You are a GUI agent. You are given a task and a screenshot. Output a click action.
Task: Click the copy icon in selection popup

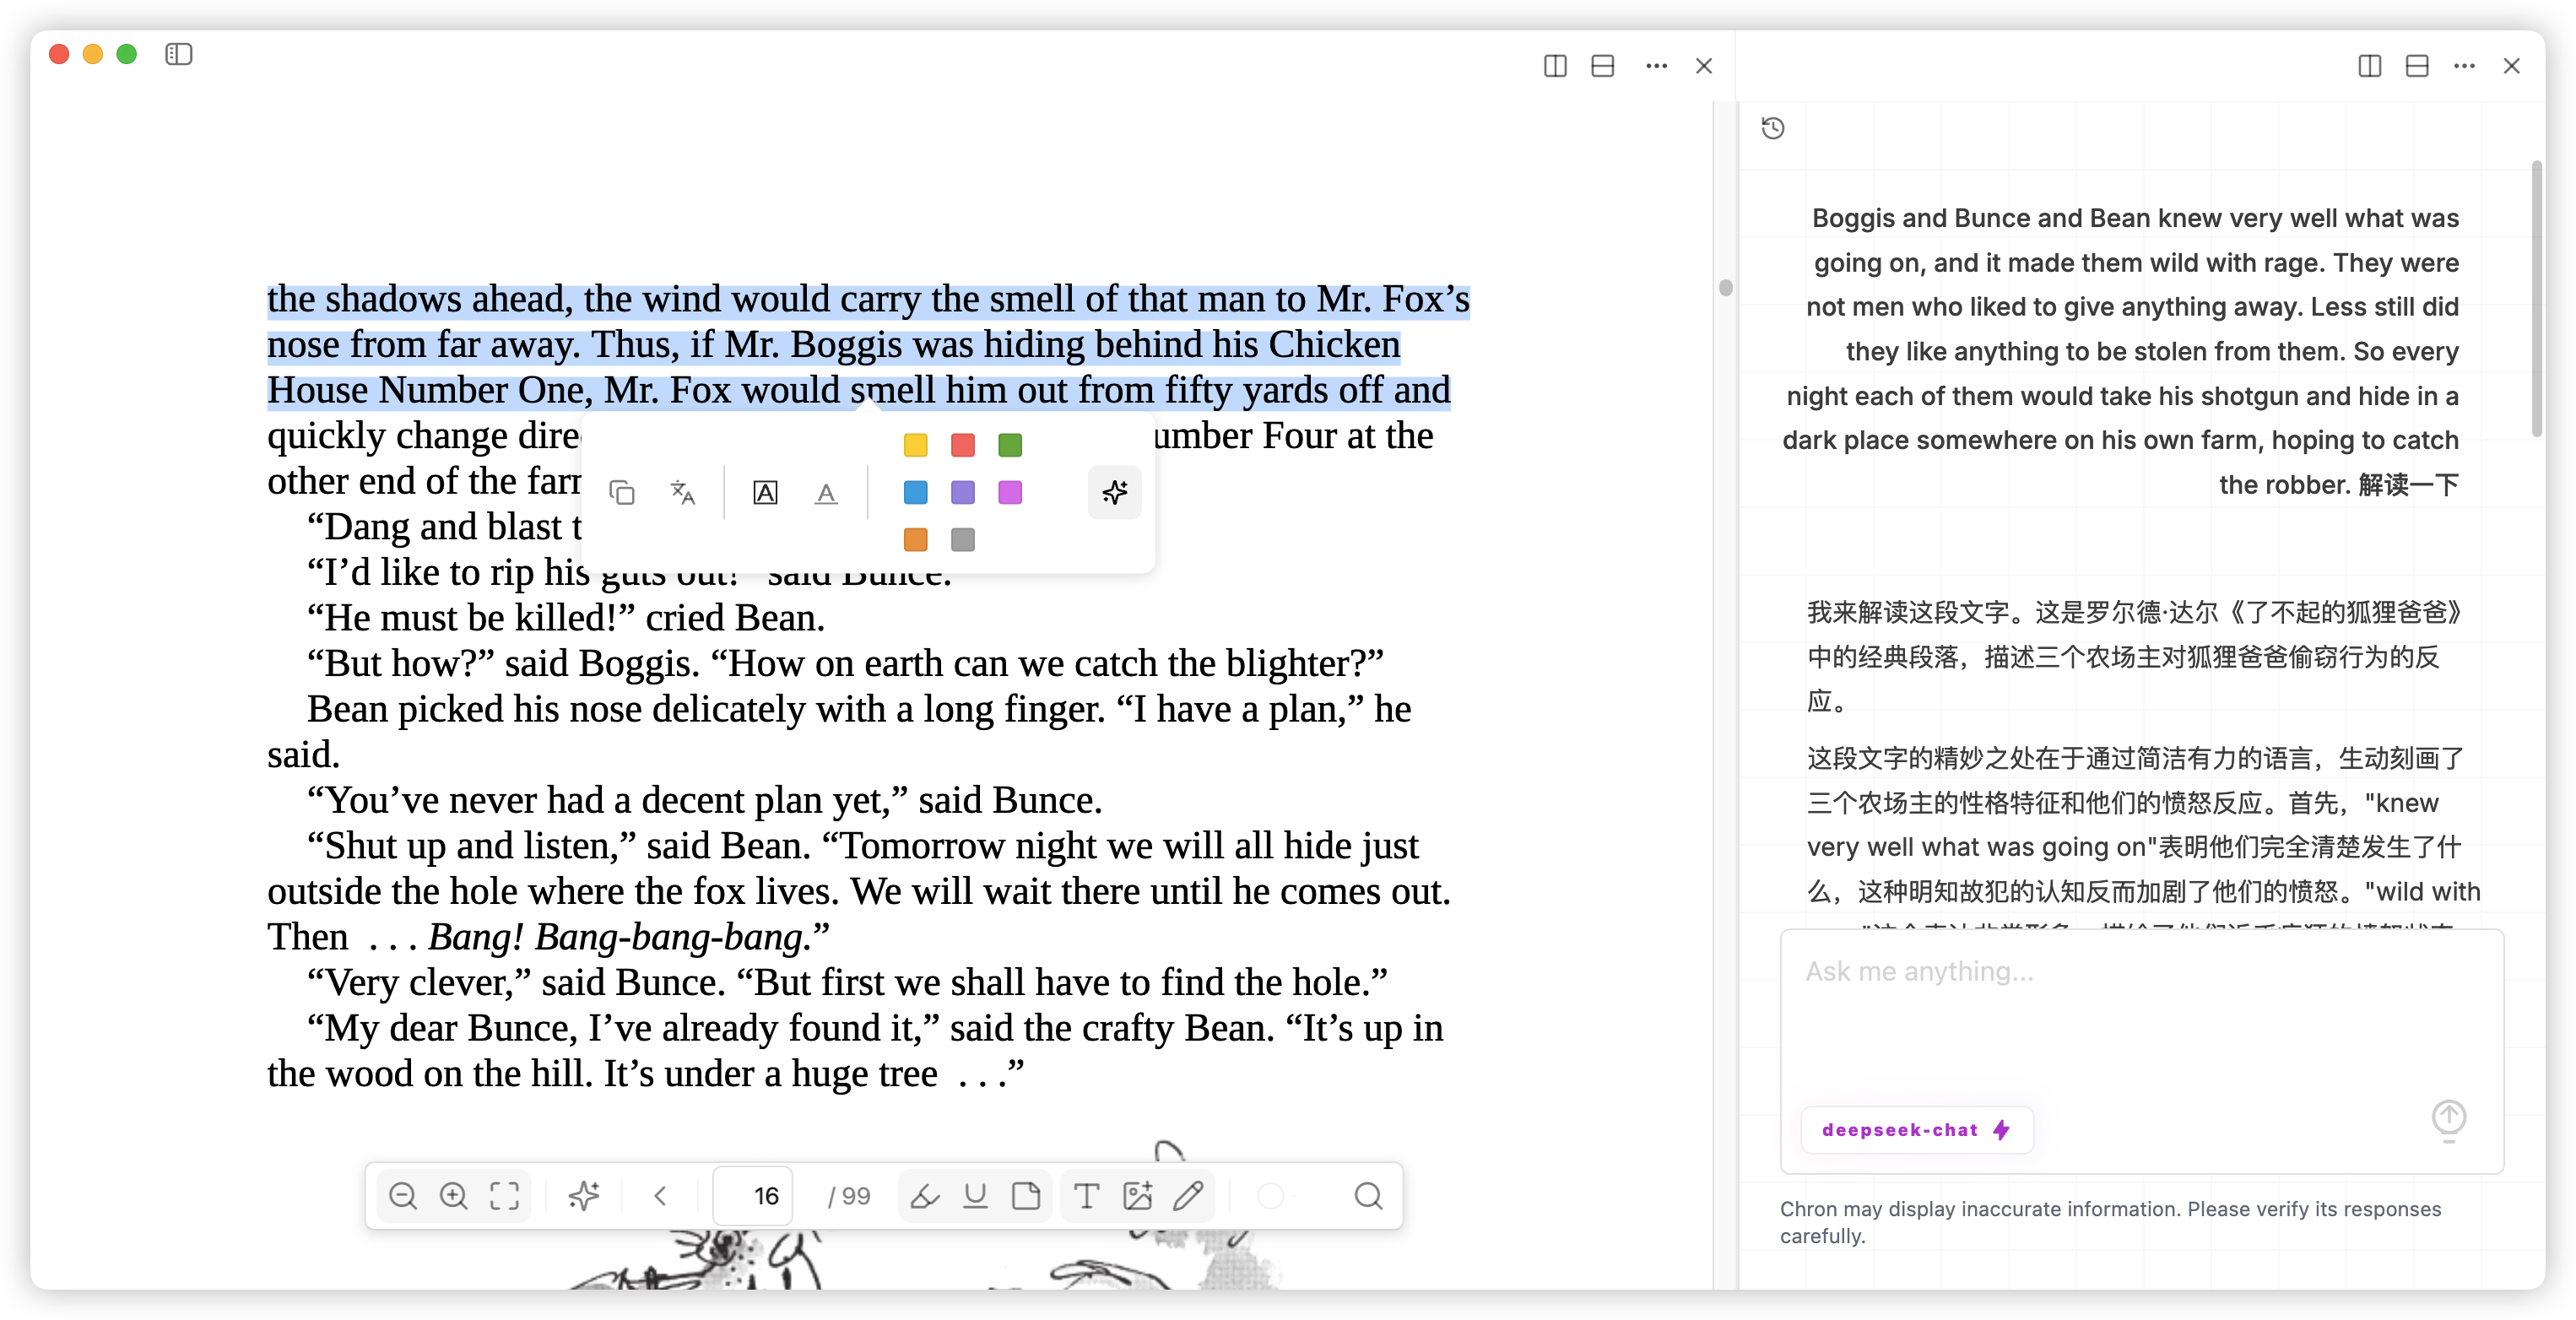pyautogui.click(x=622, y=492)
